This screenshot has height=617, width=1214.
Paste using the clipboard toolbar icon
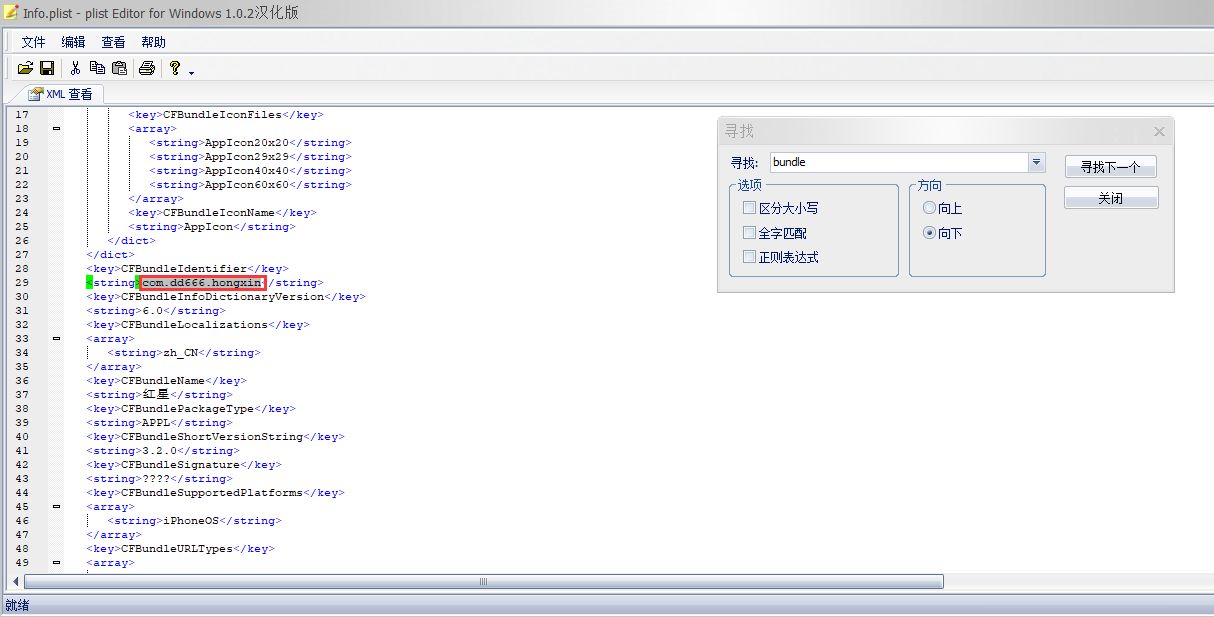tap(119, 67)
